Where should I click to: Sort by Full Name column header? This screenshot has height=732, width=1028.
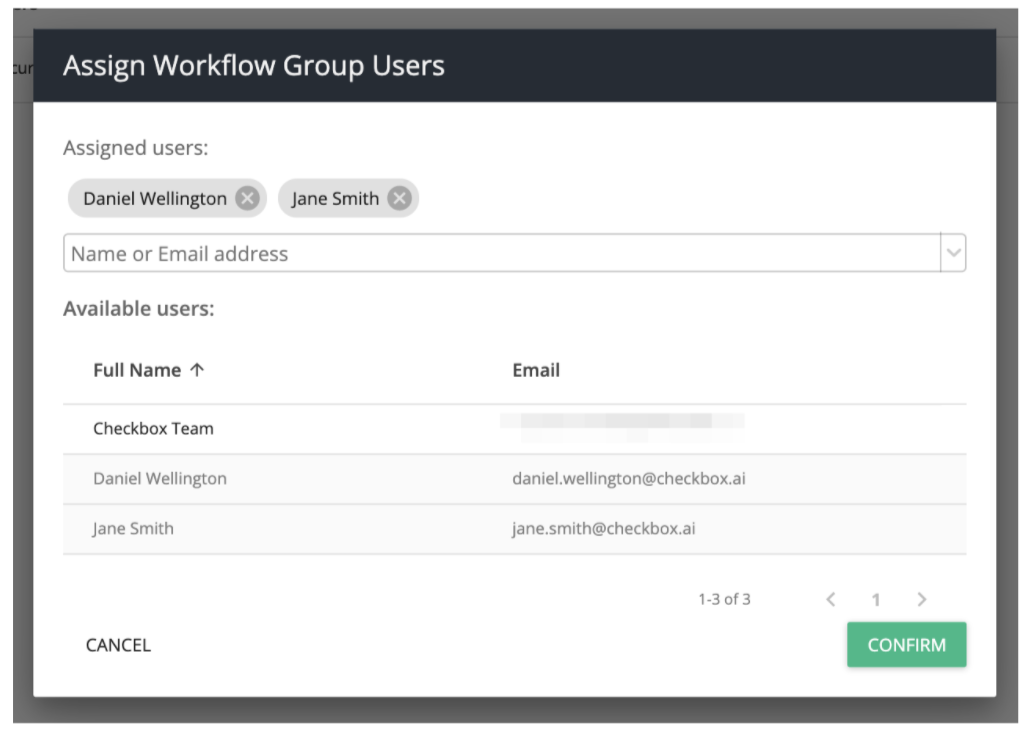(137, 370)
